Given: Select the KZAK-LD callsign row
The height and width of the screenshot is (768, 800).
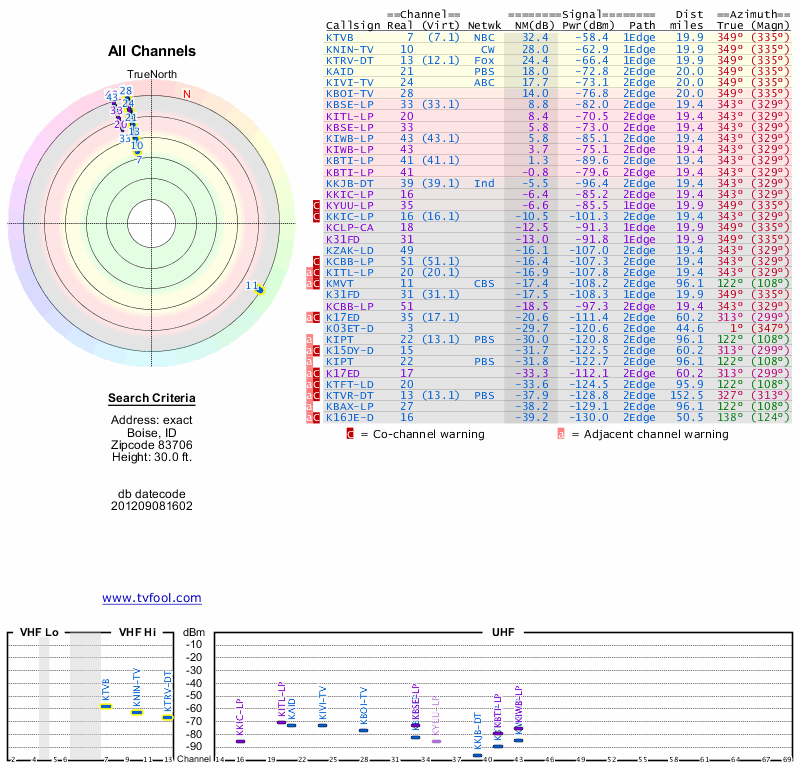Looking at the screenshot, I should click(349, 250).
